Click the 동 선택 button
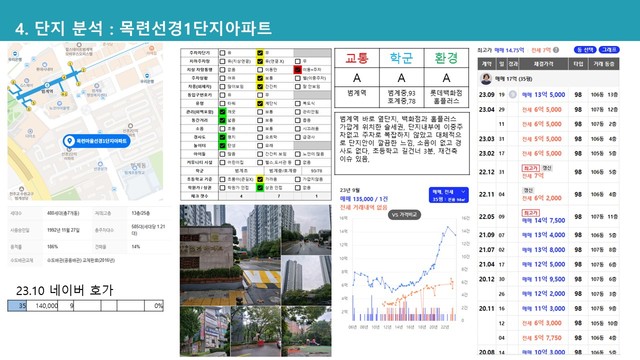The image size is (640, 360). pos(585,50)
